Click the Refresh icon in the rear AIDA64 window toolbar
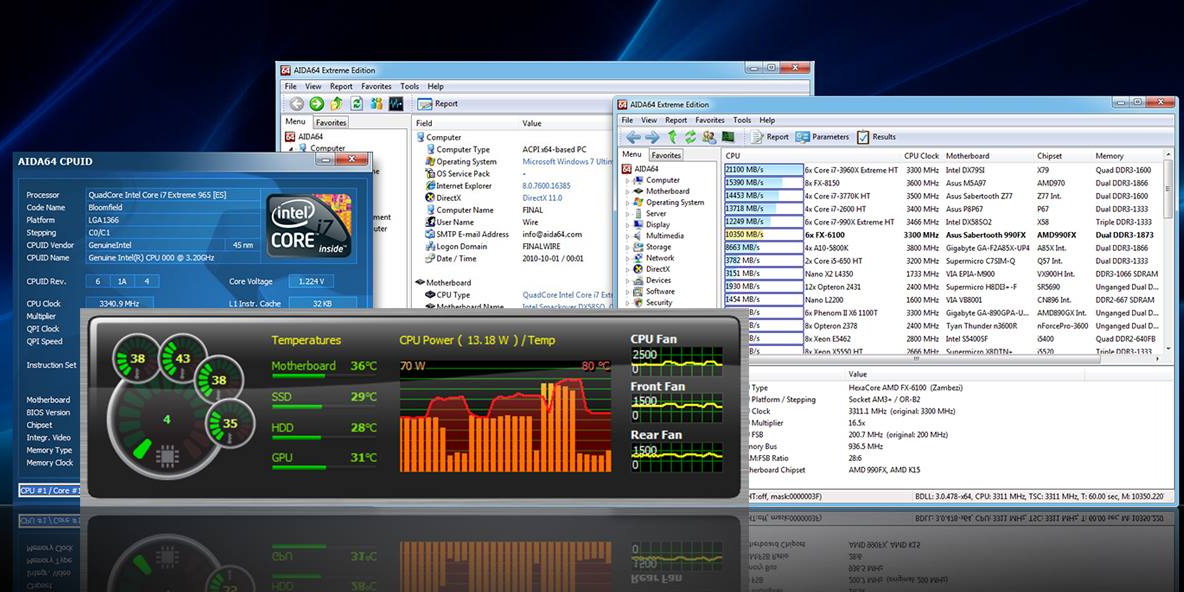This screenshot has height=592, width=1184. [356, 103]
